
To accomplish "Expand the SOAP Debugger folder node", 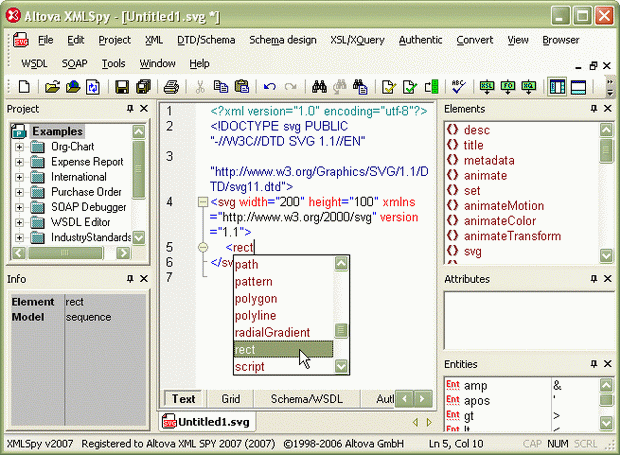I will point(20,207).
